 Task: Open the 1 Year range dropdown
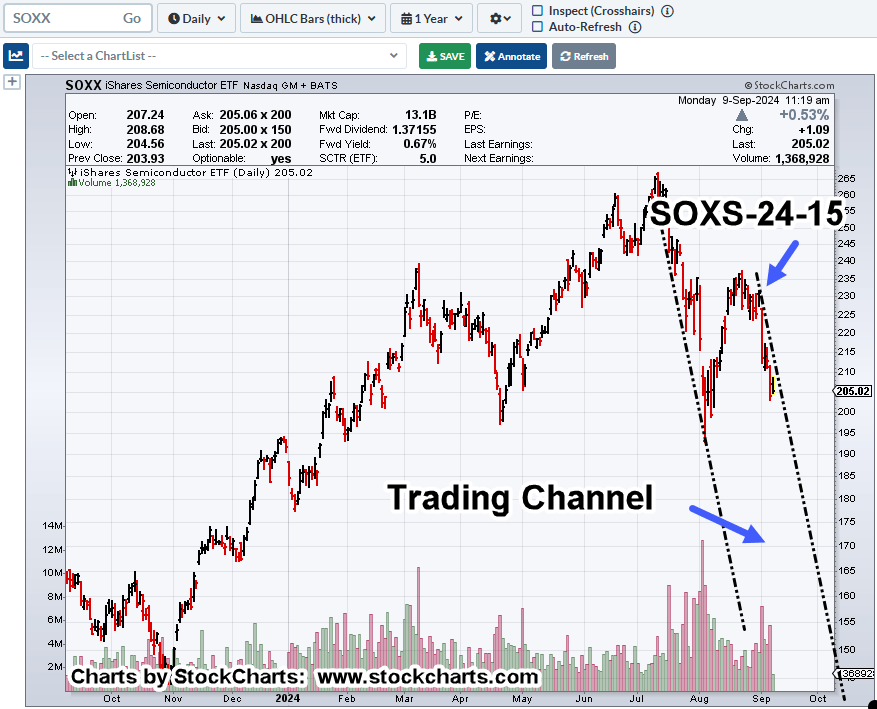[430, 18]
